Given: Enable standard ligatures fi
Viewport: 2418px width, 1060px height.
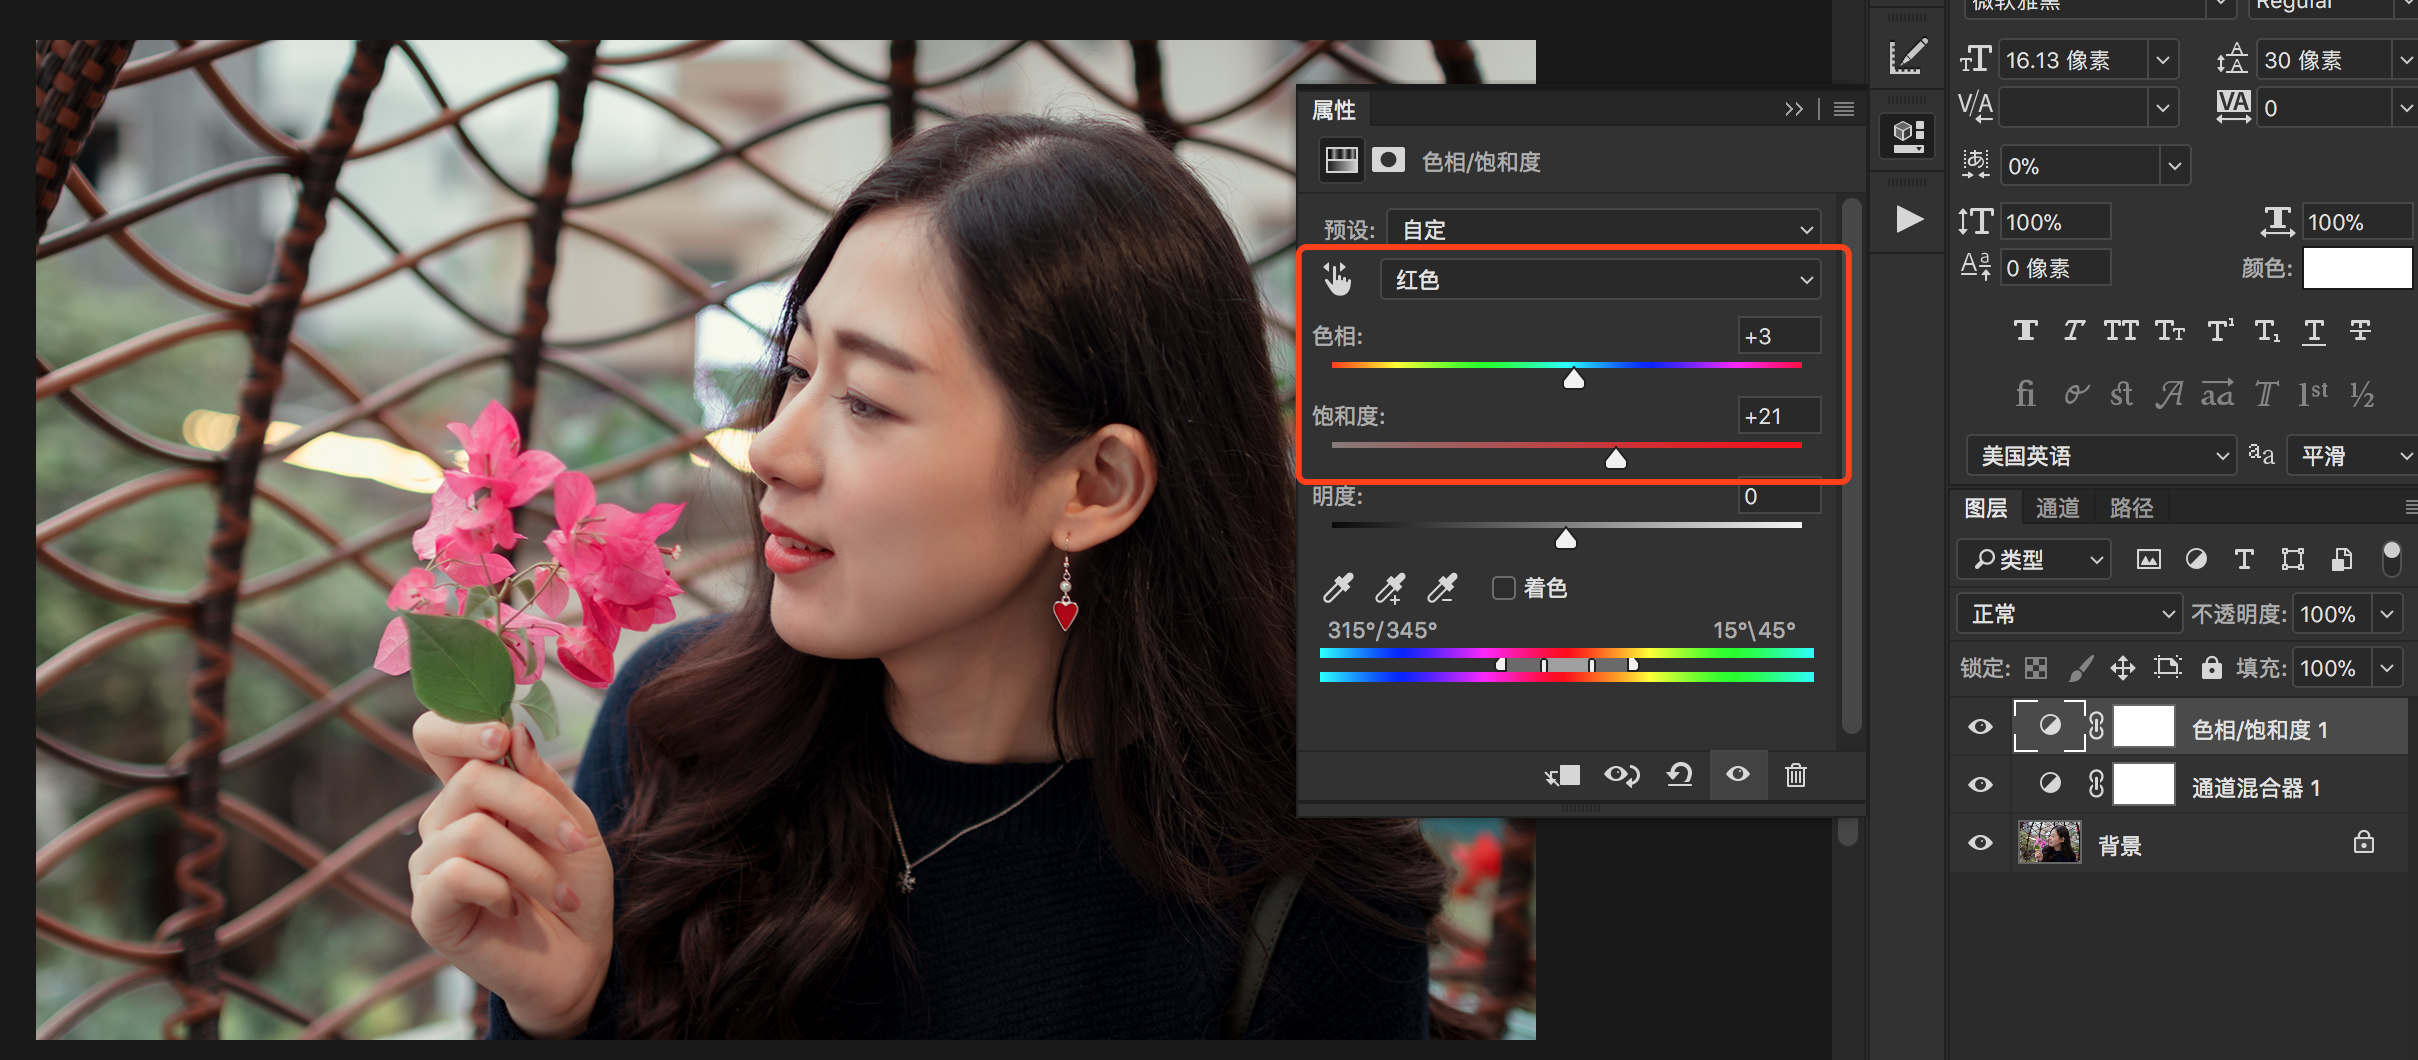Looking at the screenshot, I should coord(2025,393).
